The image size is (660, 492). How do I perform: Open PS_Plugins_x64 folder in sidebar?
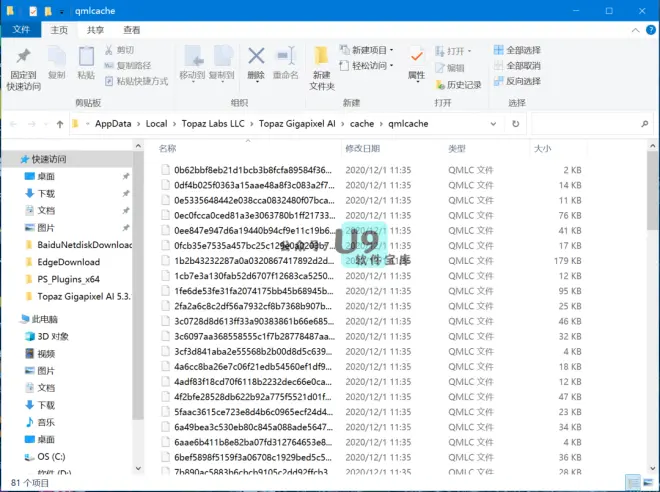pyautogui.click(x=62, y=279)
